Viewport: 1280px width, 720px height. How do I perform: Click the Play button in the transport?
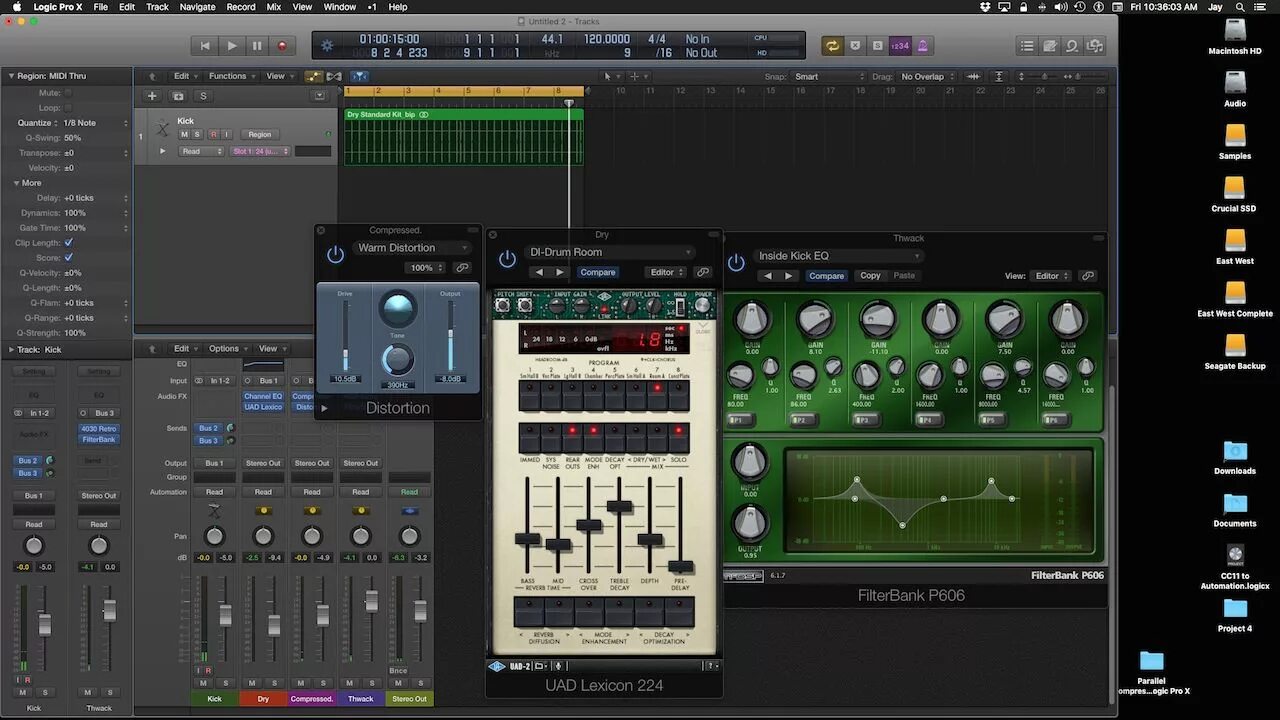click(232, 45)
